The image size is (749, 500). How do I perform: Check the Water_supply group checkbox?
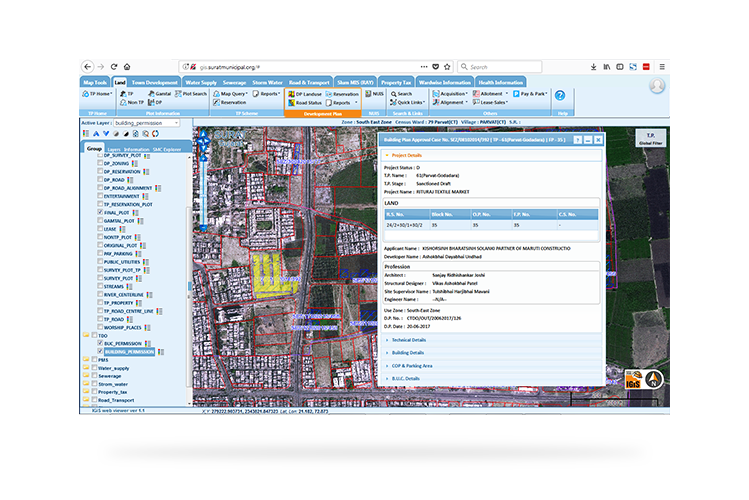(95, 368)
